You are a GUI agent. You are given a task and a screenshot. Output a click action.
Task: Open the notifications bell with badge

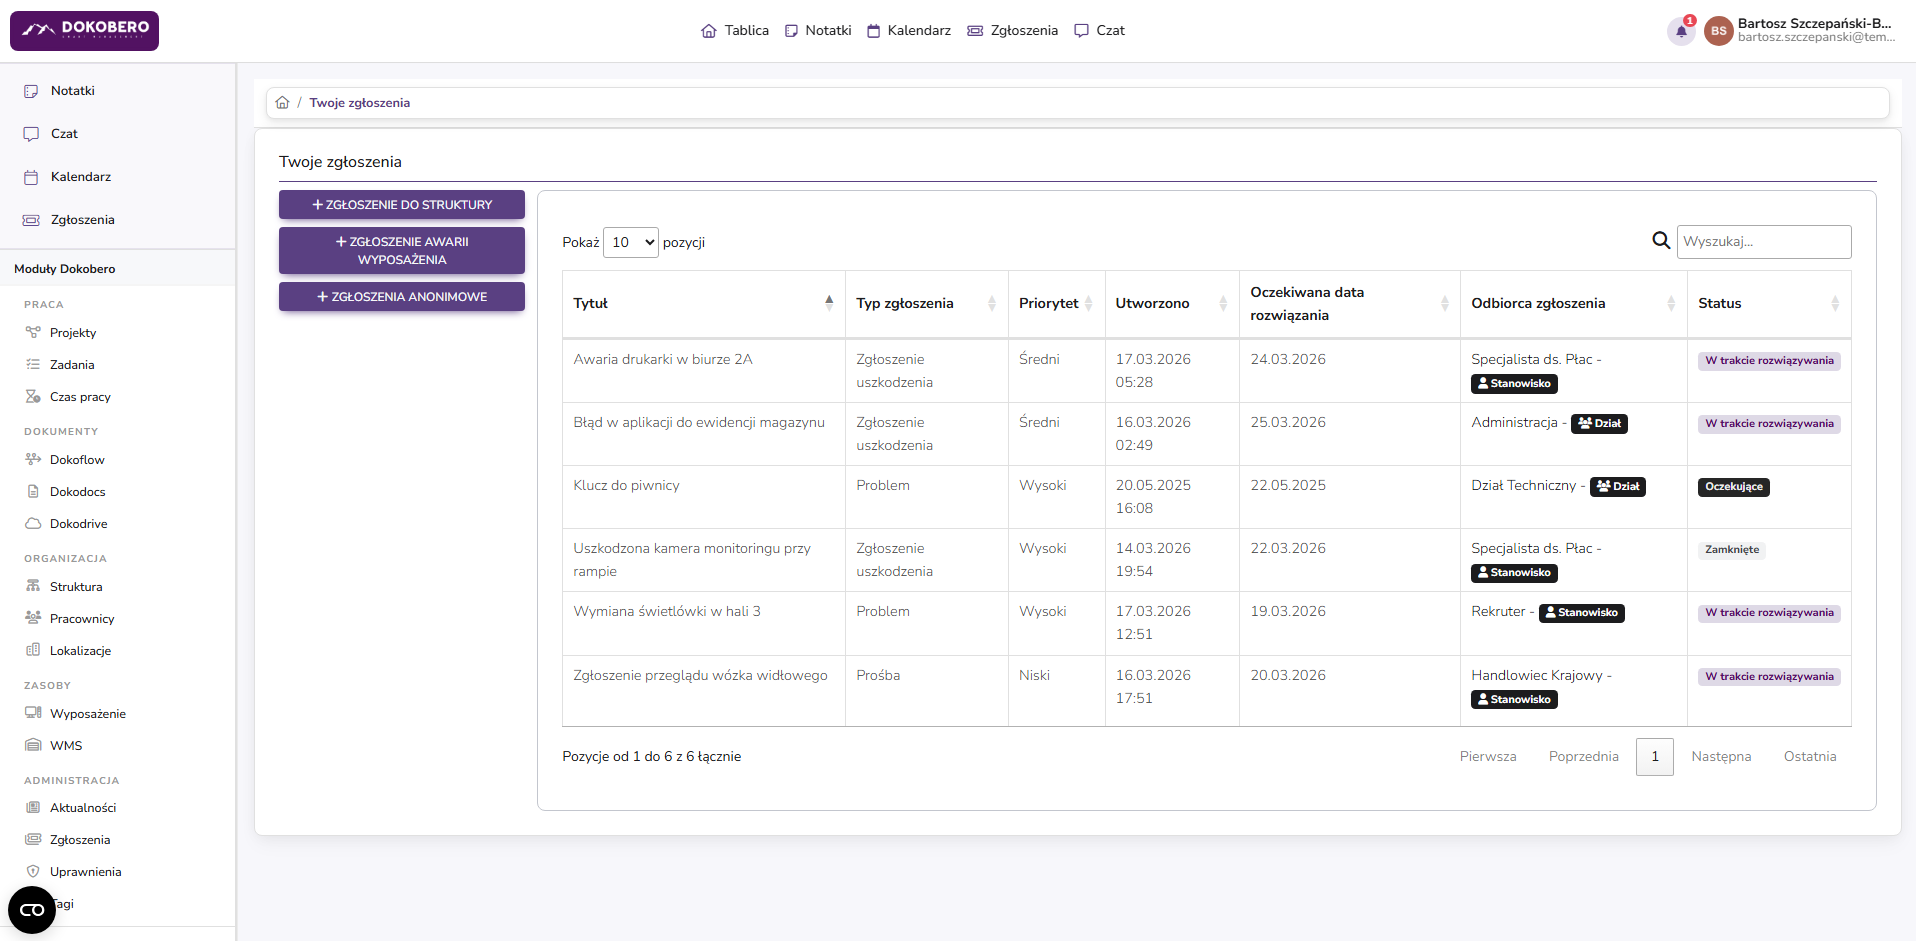[1680, 30]
